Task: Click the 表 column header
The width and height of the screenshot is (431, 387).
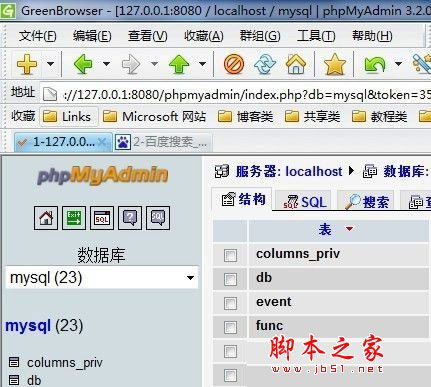Action: coord(325,229)
